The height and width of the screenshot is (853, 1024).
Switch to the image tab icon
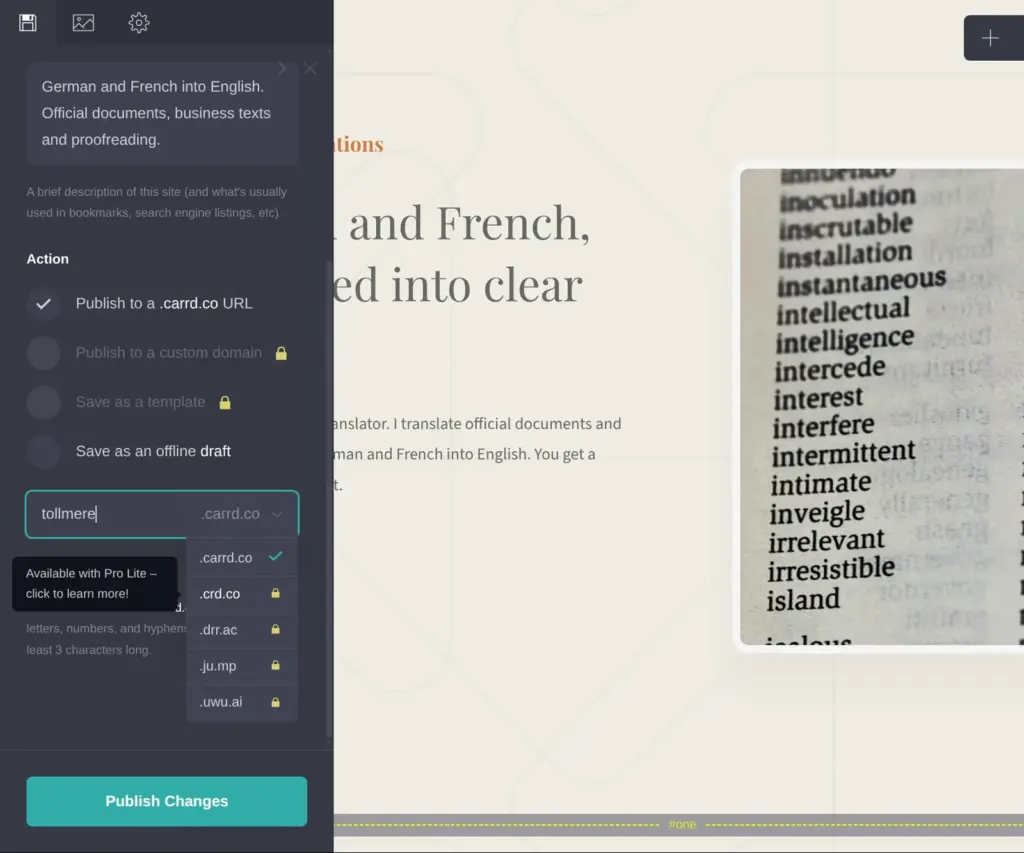[83, 23]
